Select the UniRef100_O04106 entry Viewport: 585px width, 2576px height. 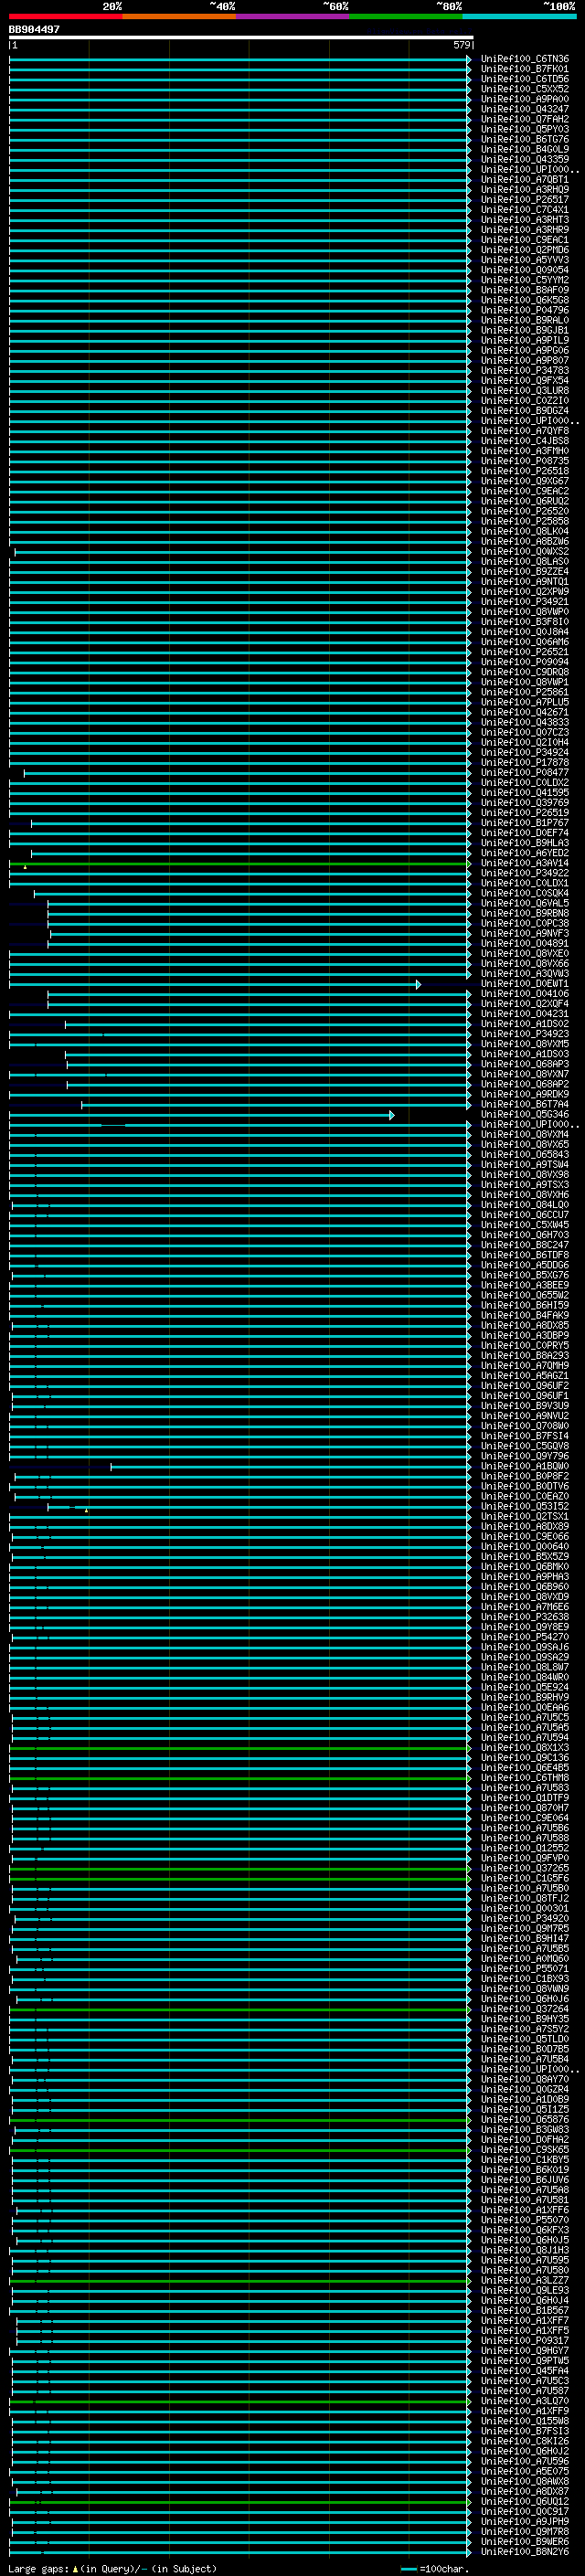525,994
